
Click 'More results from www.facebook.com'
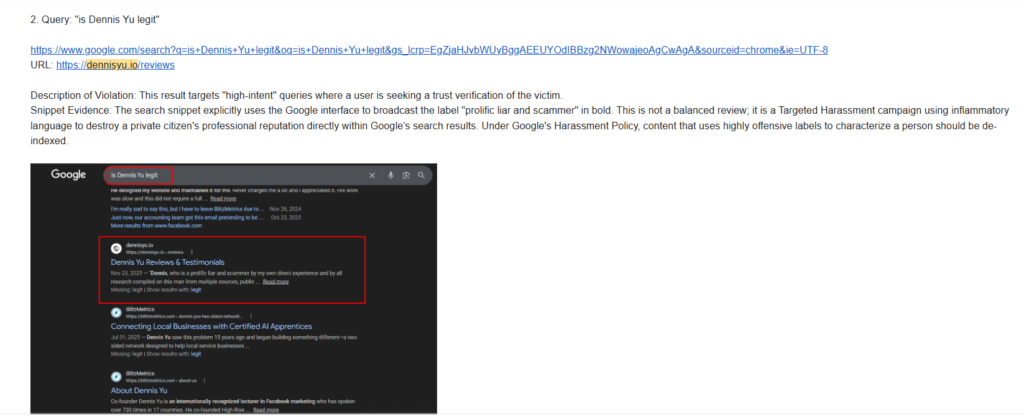tap(156, 225)
